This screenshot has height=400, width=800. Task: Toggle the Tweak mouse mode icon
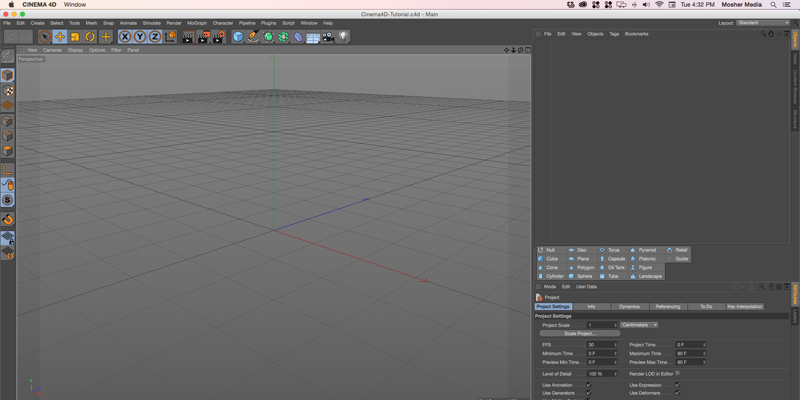pyautogui.click(x=7, y=185)
